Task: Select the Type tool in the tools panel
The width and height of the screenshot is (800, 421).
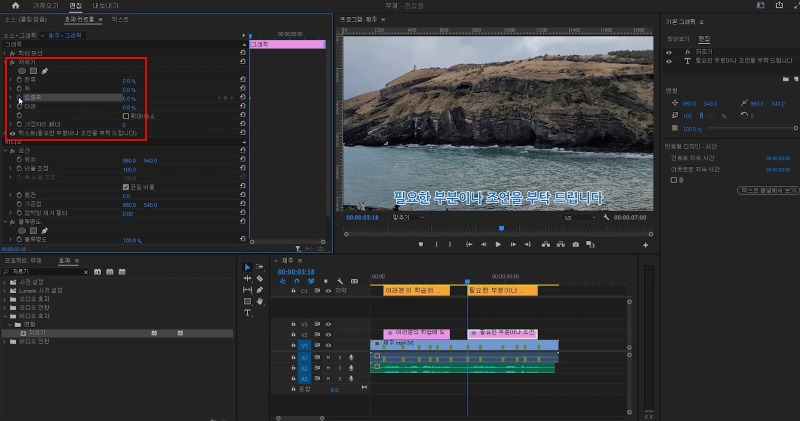Action: [x=248, y=313]
